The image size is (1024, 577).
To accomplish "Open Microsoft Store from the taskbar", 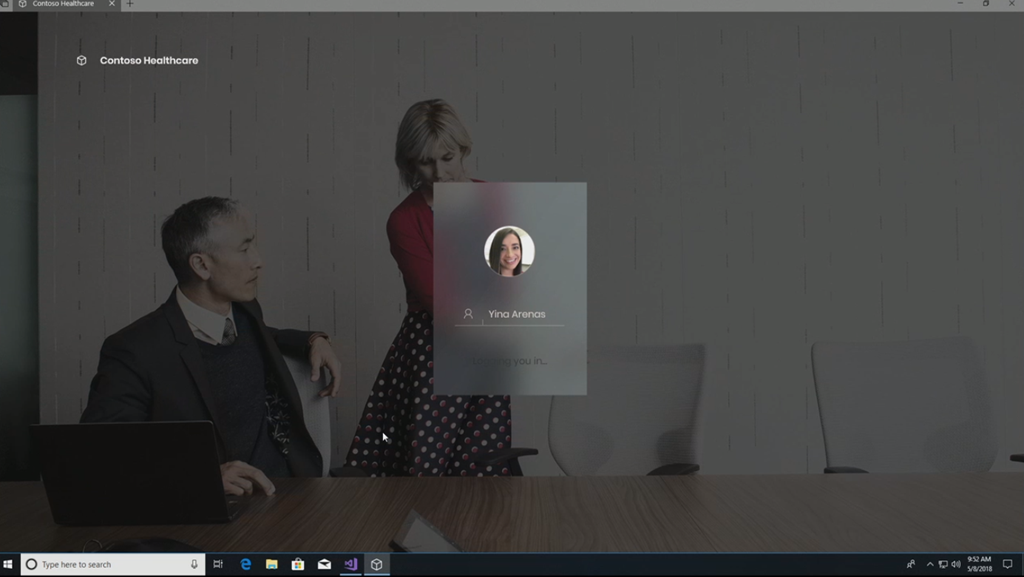I will point(298,565).
